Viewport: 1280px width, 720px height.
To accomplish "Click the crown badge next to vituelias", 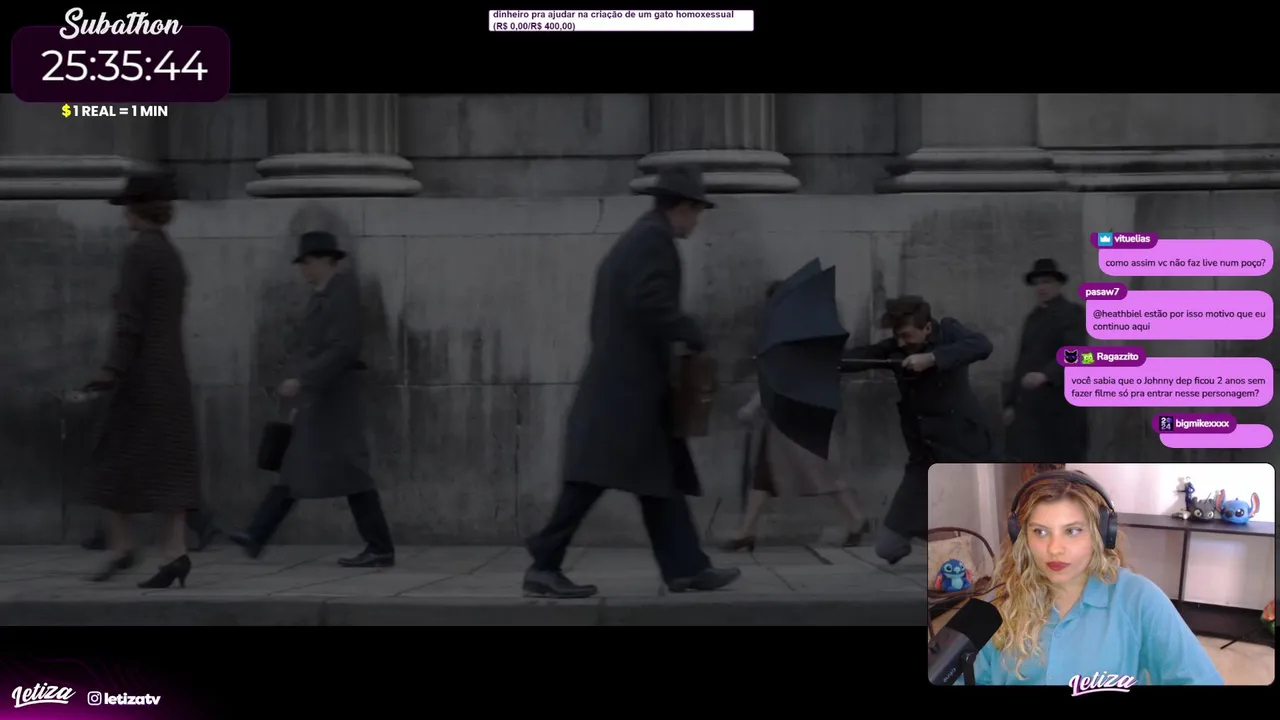I will coord(1104,239).
